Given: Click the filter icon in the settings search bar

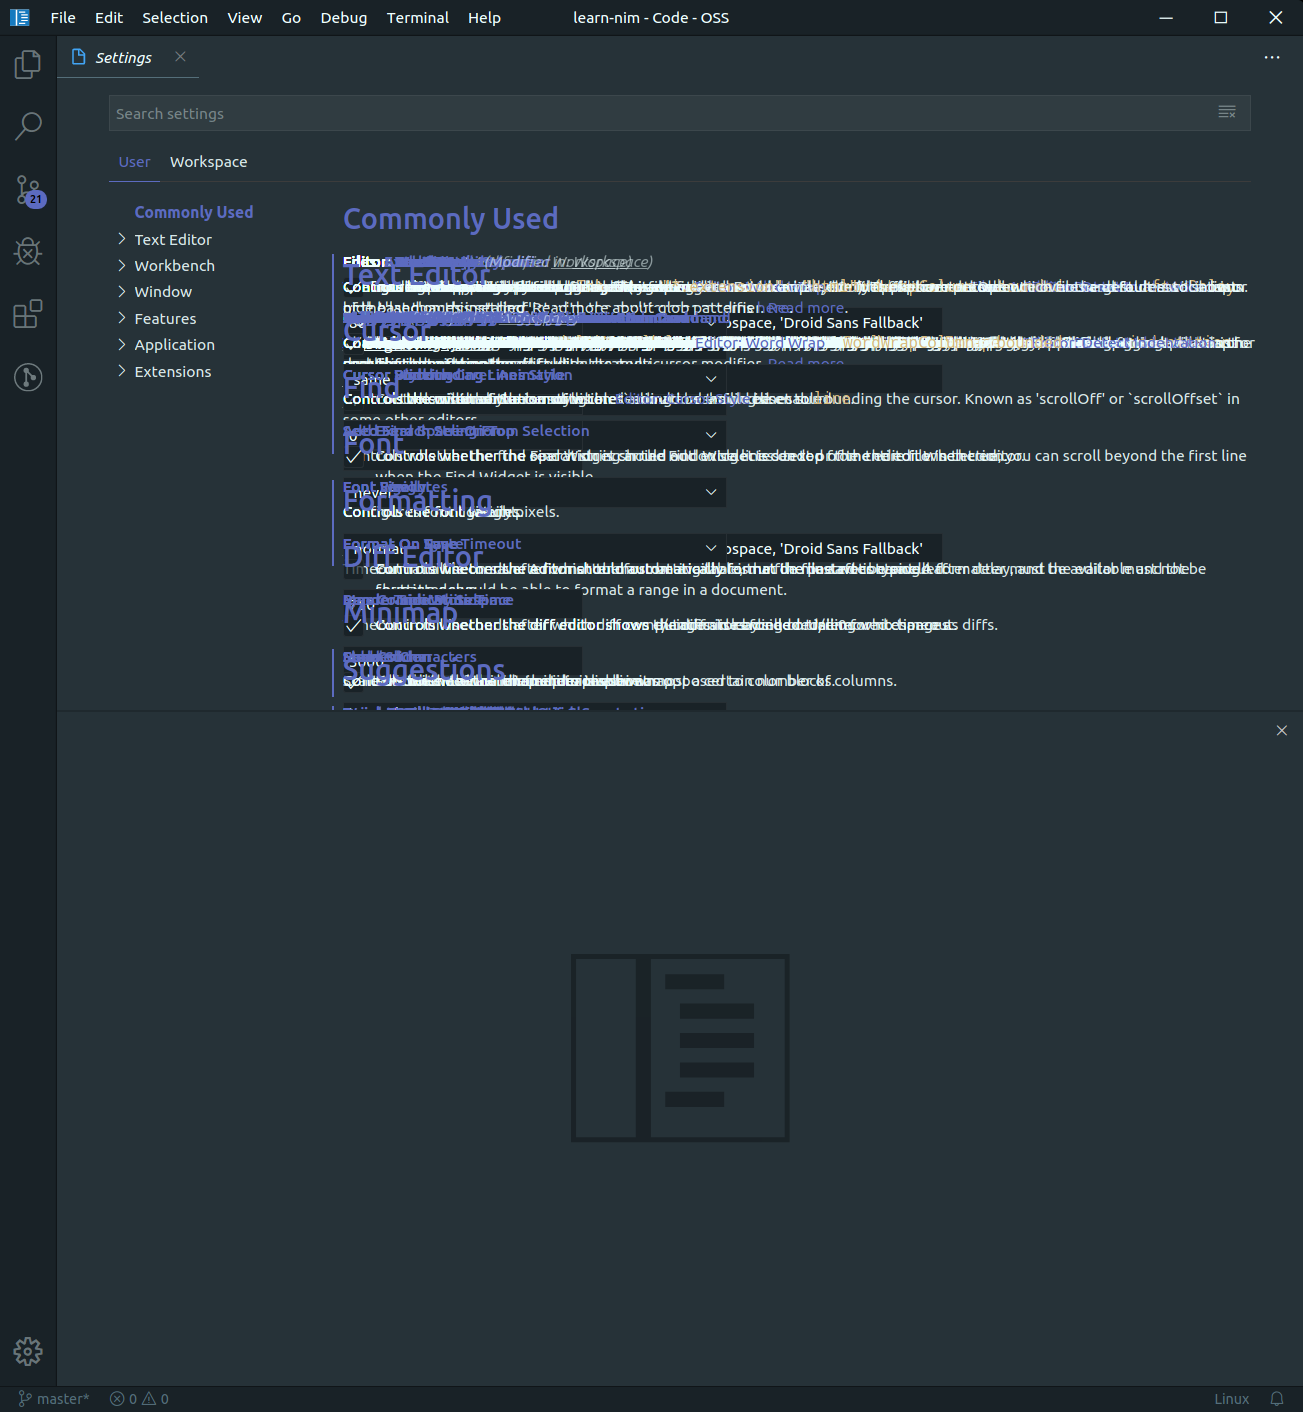Looking at the screenshot, I should [1226, 112].
